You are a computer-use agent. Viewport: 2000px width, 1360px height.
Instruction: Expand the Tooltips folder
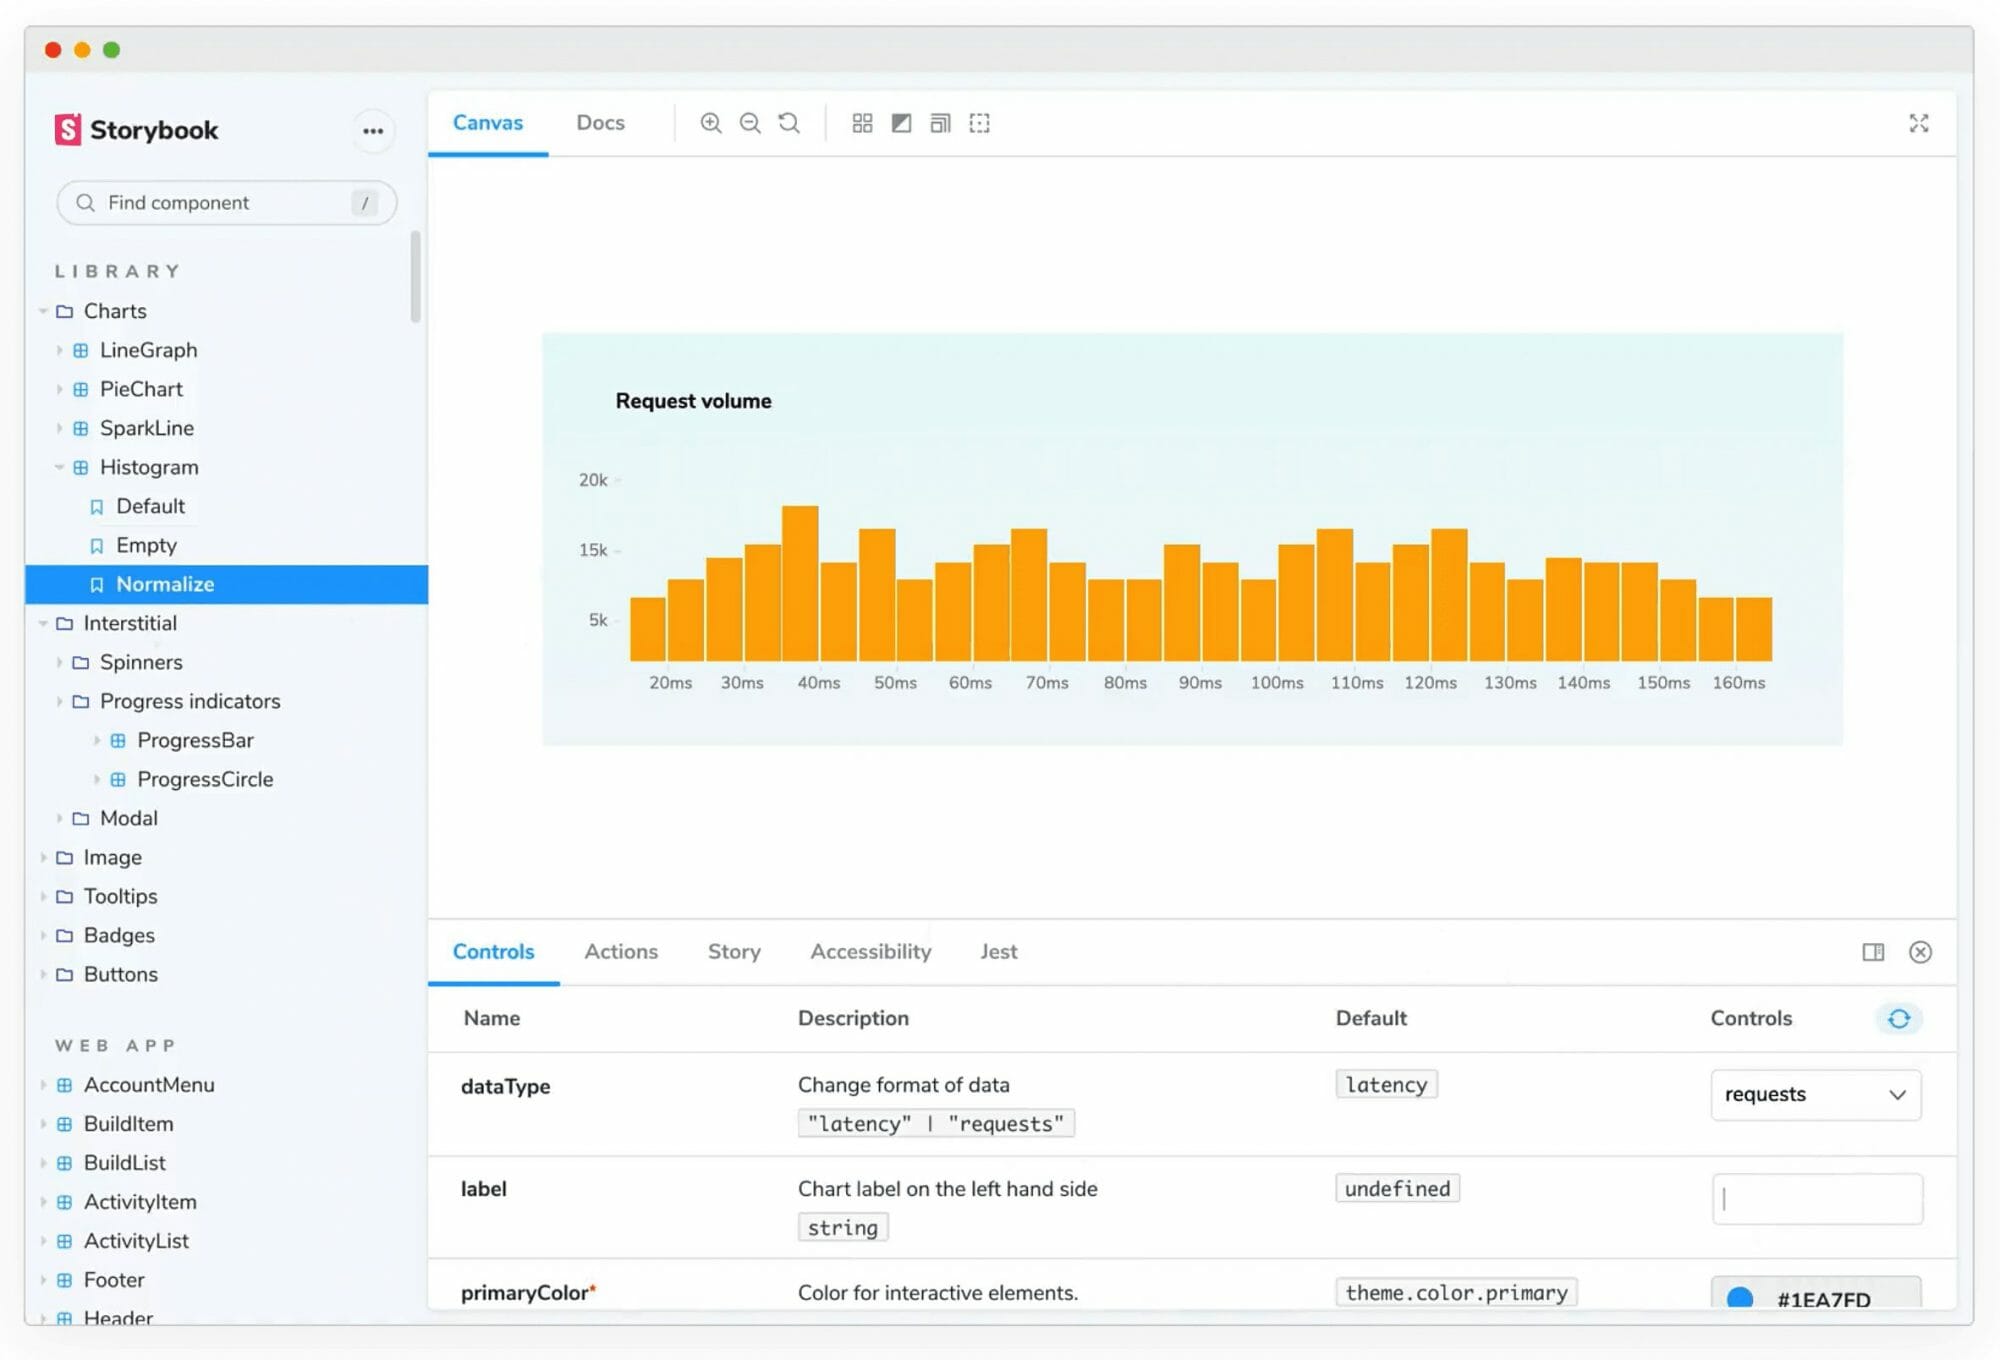click(120, 896)
